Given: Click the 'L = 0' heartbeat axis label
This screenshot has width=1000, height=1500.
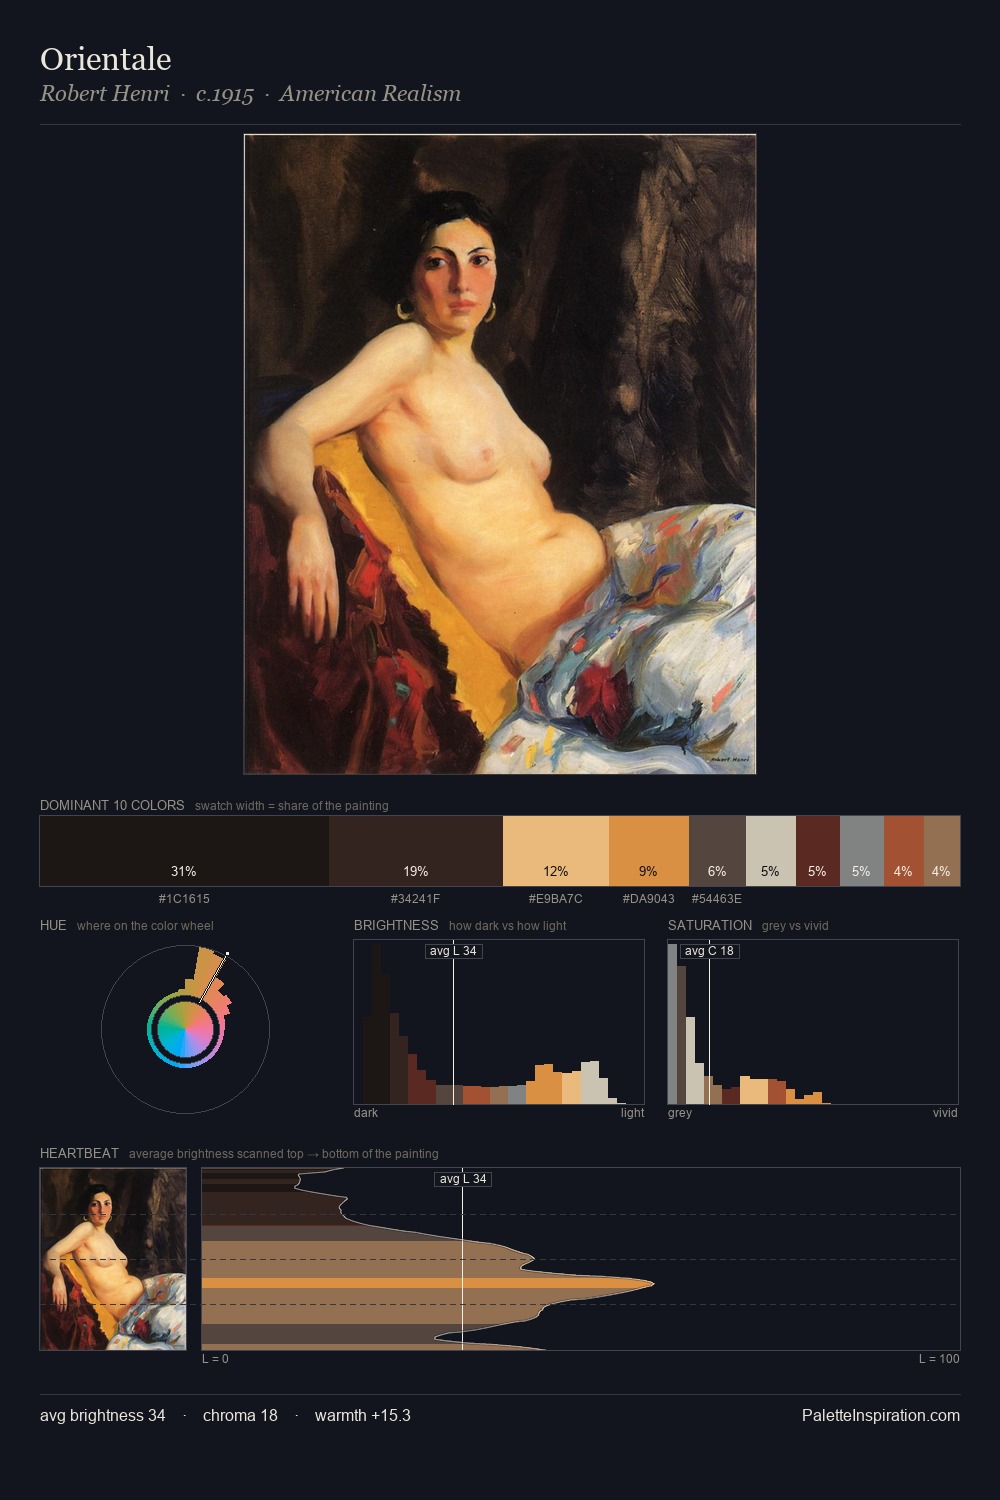Looking at the screenshot, I should pyautogui.click(x=215, y=1359).
